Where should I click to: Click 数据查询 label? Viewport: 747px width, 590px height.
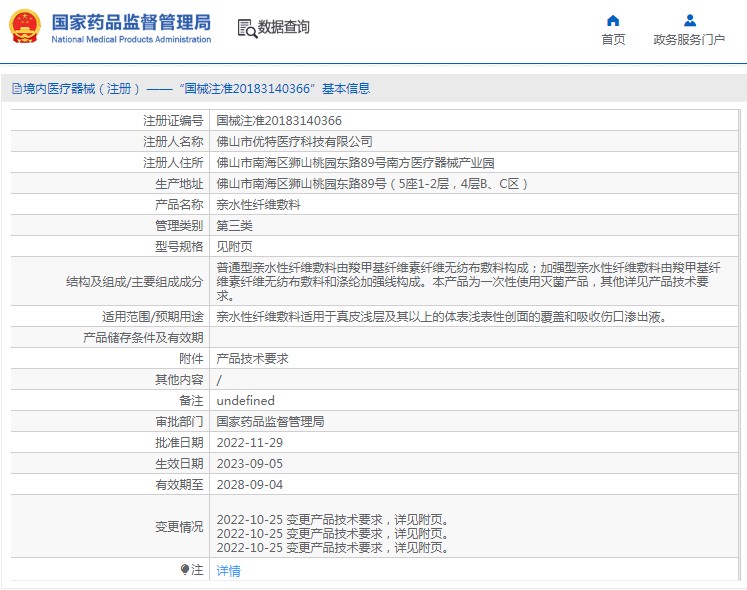coord(283,27)
